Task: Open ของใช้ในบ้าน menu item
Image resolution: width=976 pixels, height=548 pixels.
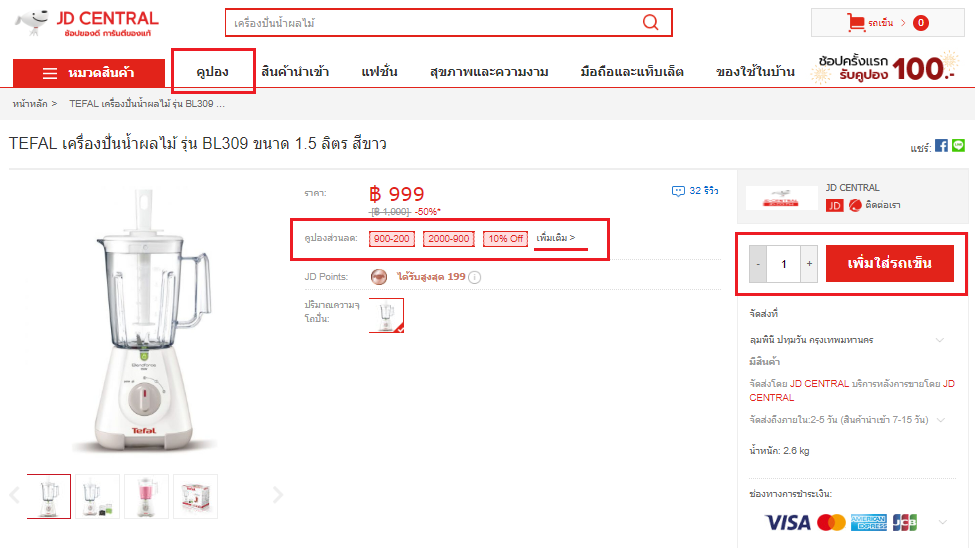Action: coord(756,72)
